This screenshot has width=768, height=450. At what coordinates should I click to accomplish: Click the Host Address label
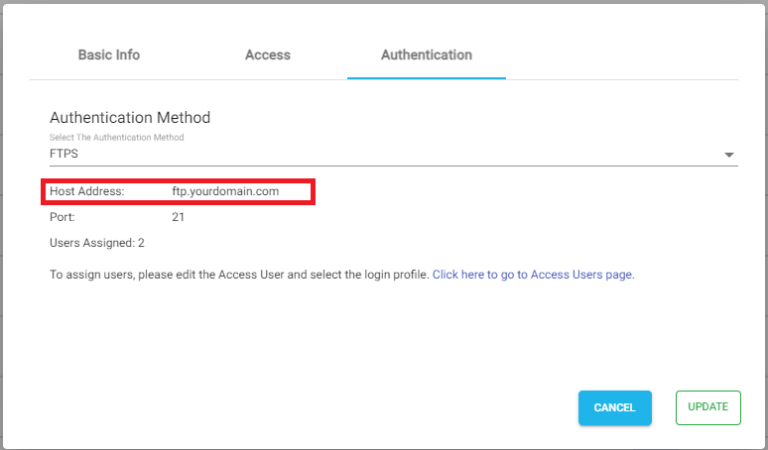(87, 191)
